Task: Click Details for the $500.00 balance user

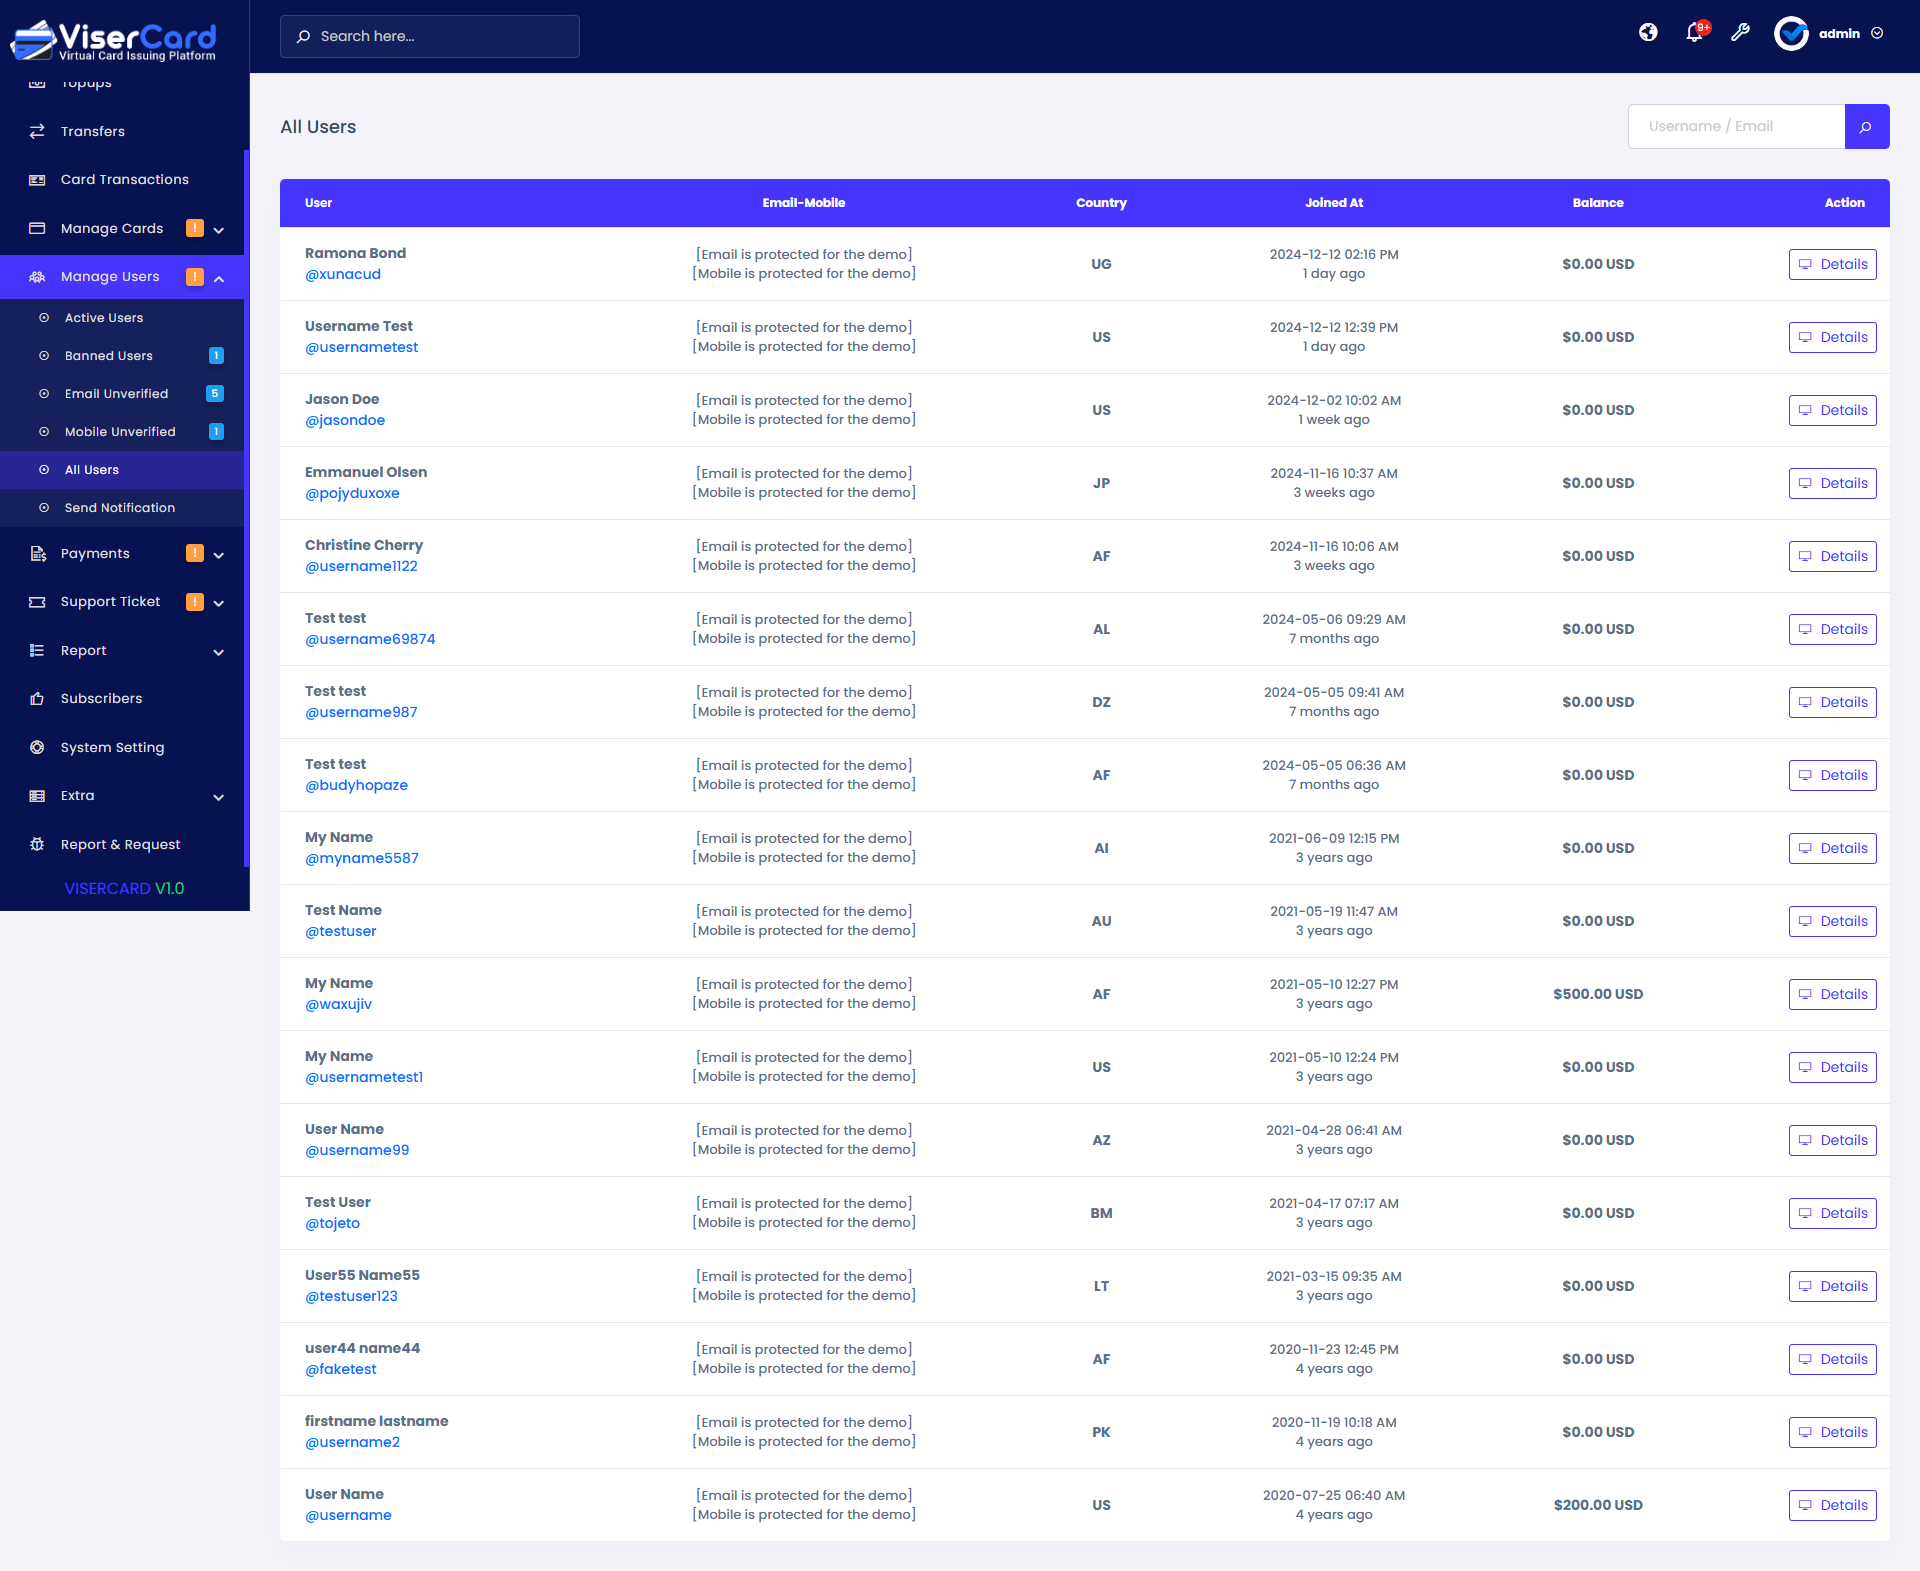Action: coord(1832,995)
